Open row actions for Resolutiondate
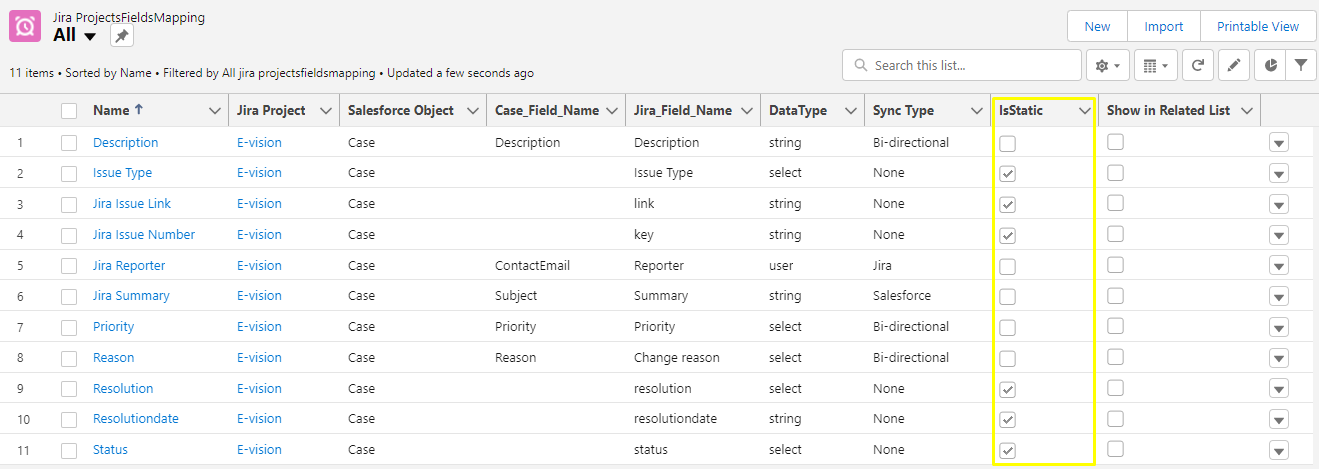 tap(1278, 420)
